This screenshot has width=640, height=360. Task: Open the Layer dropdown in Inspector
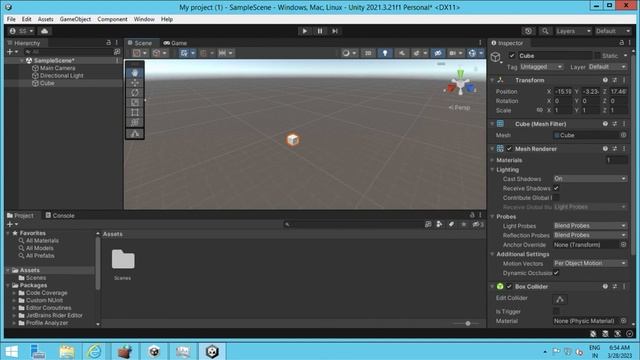tap(607, 67)
